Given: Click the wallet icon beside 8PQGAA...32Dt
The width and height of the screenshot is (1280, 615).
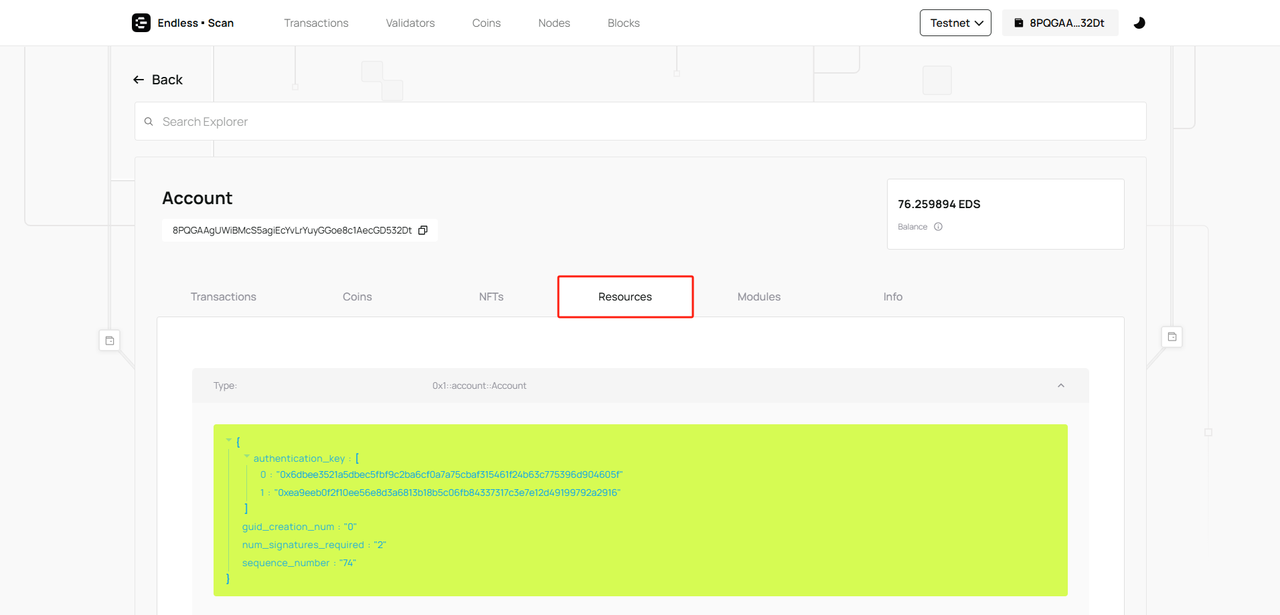Looking at the screenshot, I should pyautogui.click(x=1018, y=23).
